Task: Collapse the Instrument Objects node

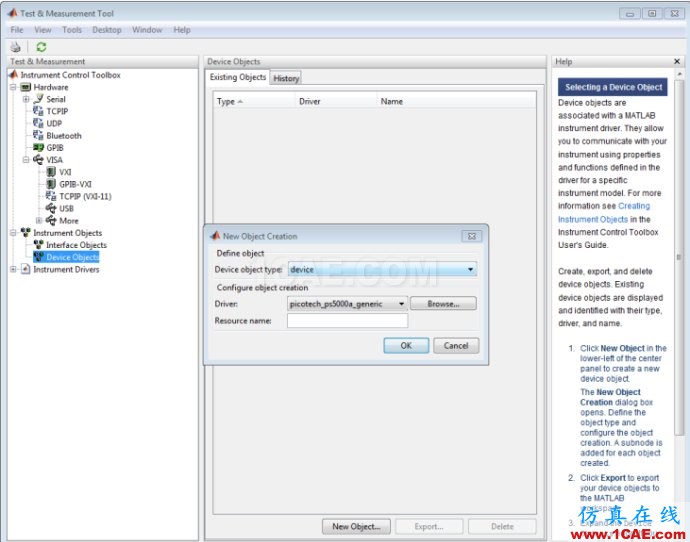Action: click(x=13, y=233)
